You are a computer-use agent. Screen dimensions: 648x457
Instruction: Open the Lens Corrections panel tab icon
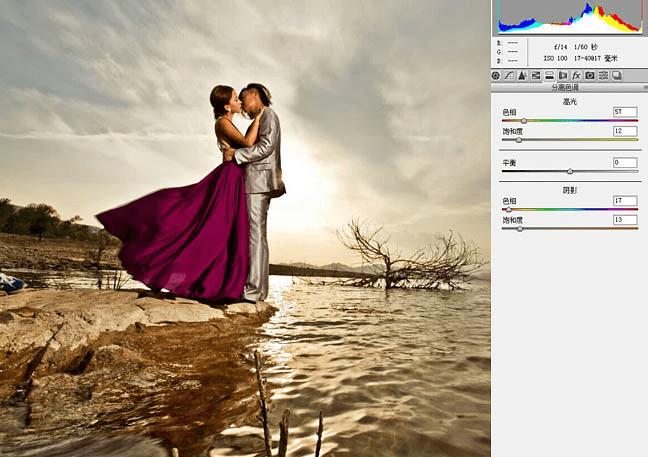tap(562, 75)
